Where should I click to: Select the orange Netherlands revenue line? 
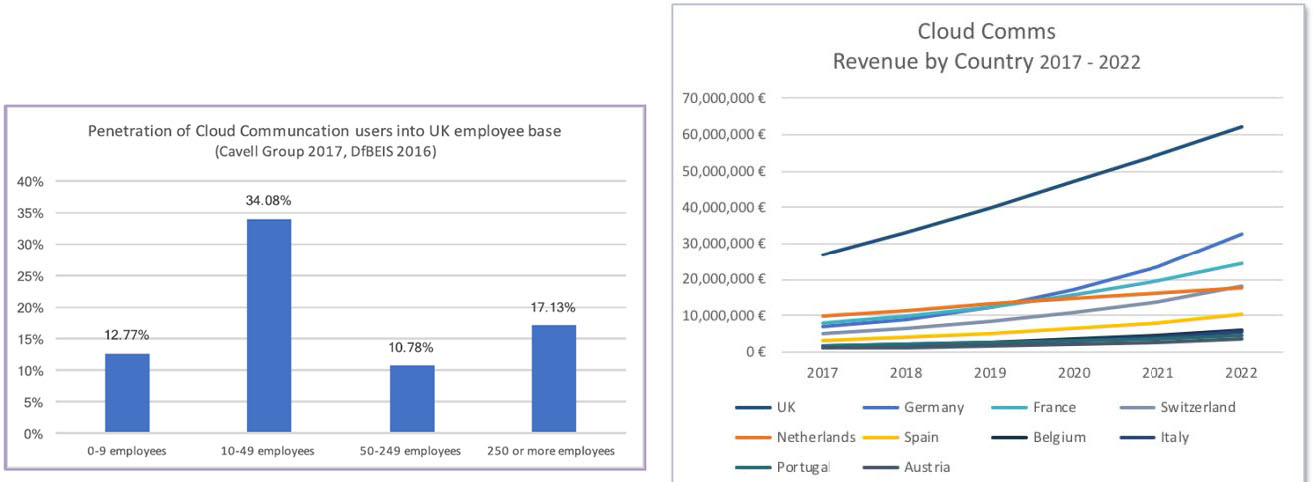pos(1030,302)
